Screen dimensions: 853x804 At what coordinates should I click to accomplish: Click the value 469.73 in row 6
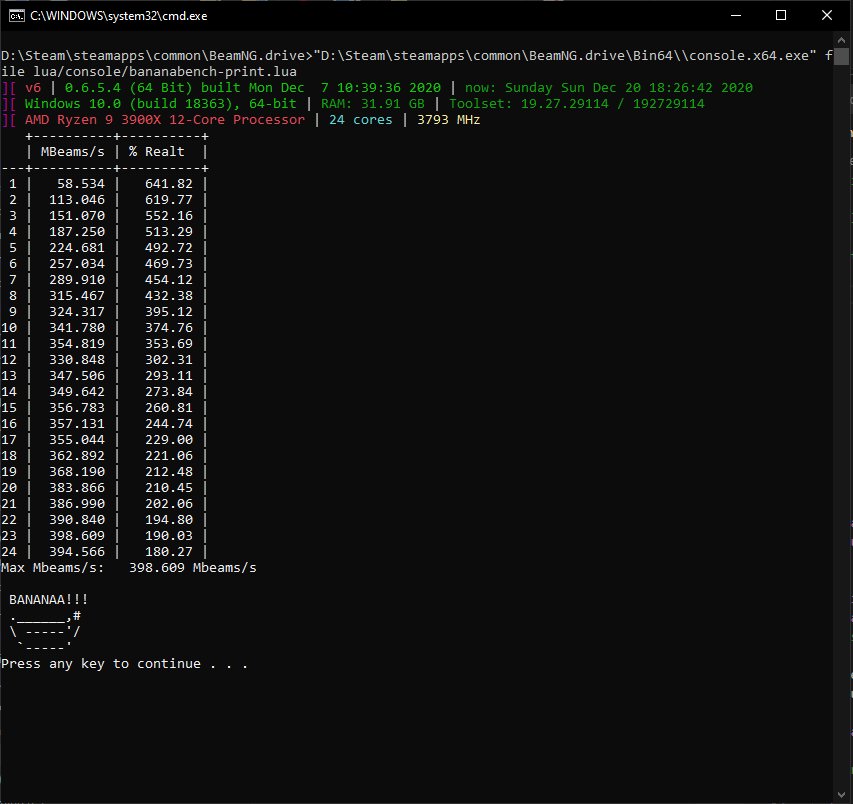click(x=169, y=264)
